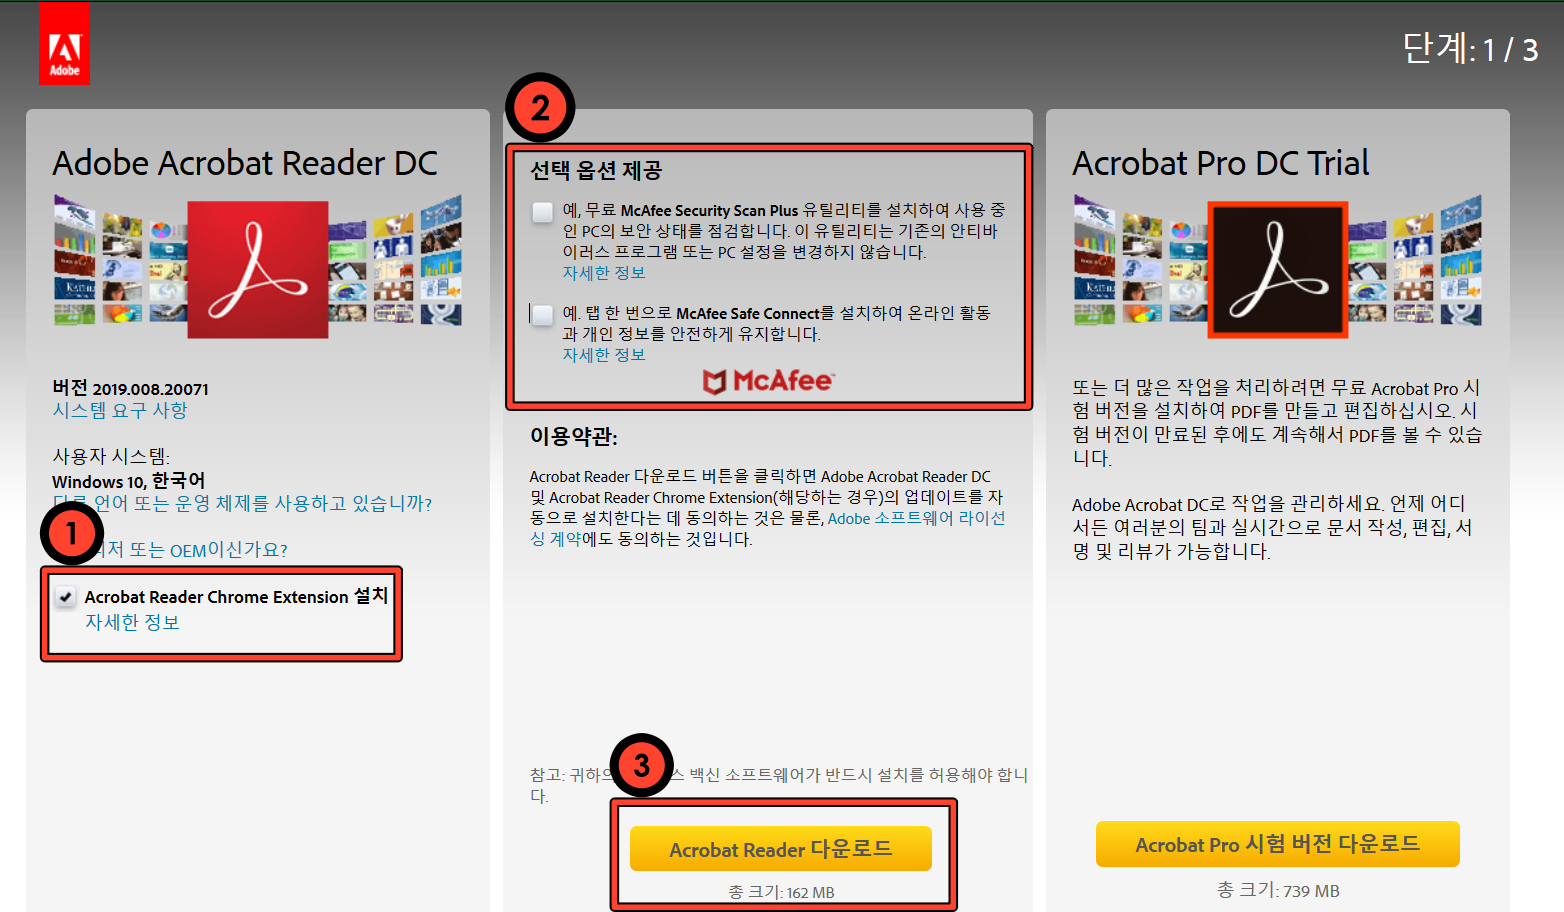Open 자세한 정보 under McAfee Safe Connect
Viewport: 1564px width, 912px height.
tap(604, 355)
